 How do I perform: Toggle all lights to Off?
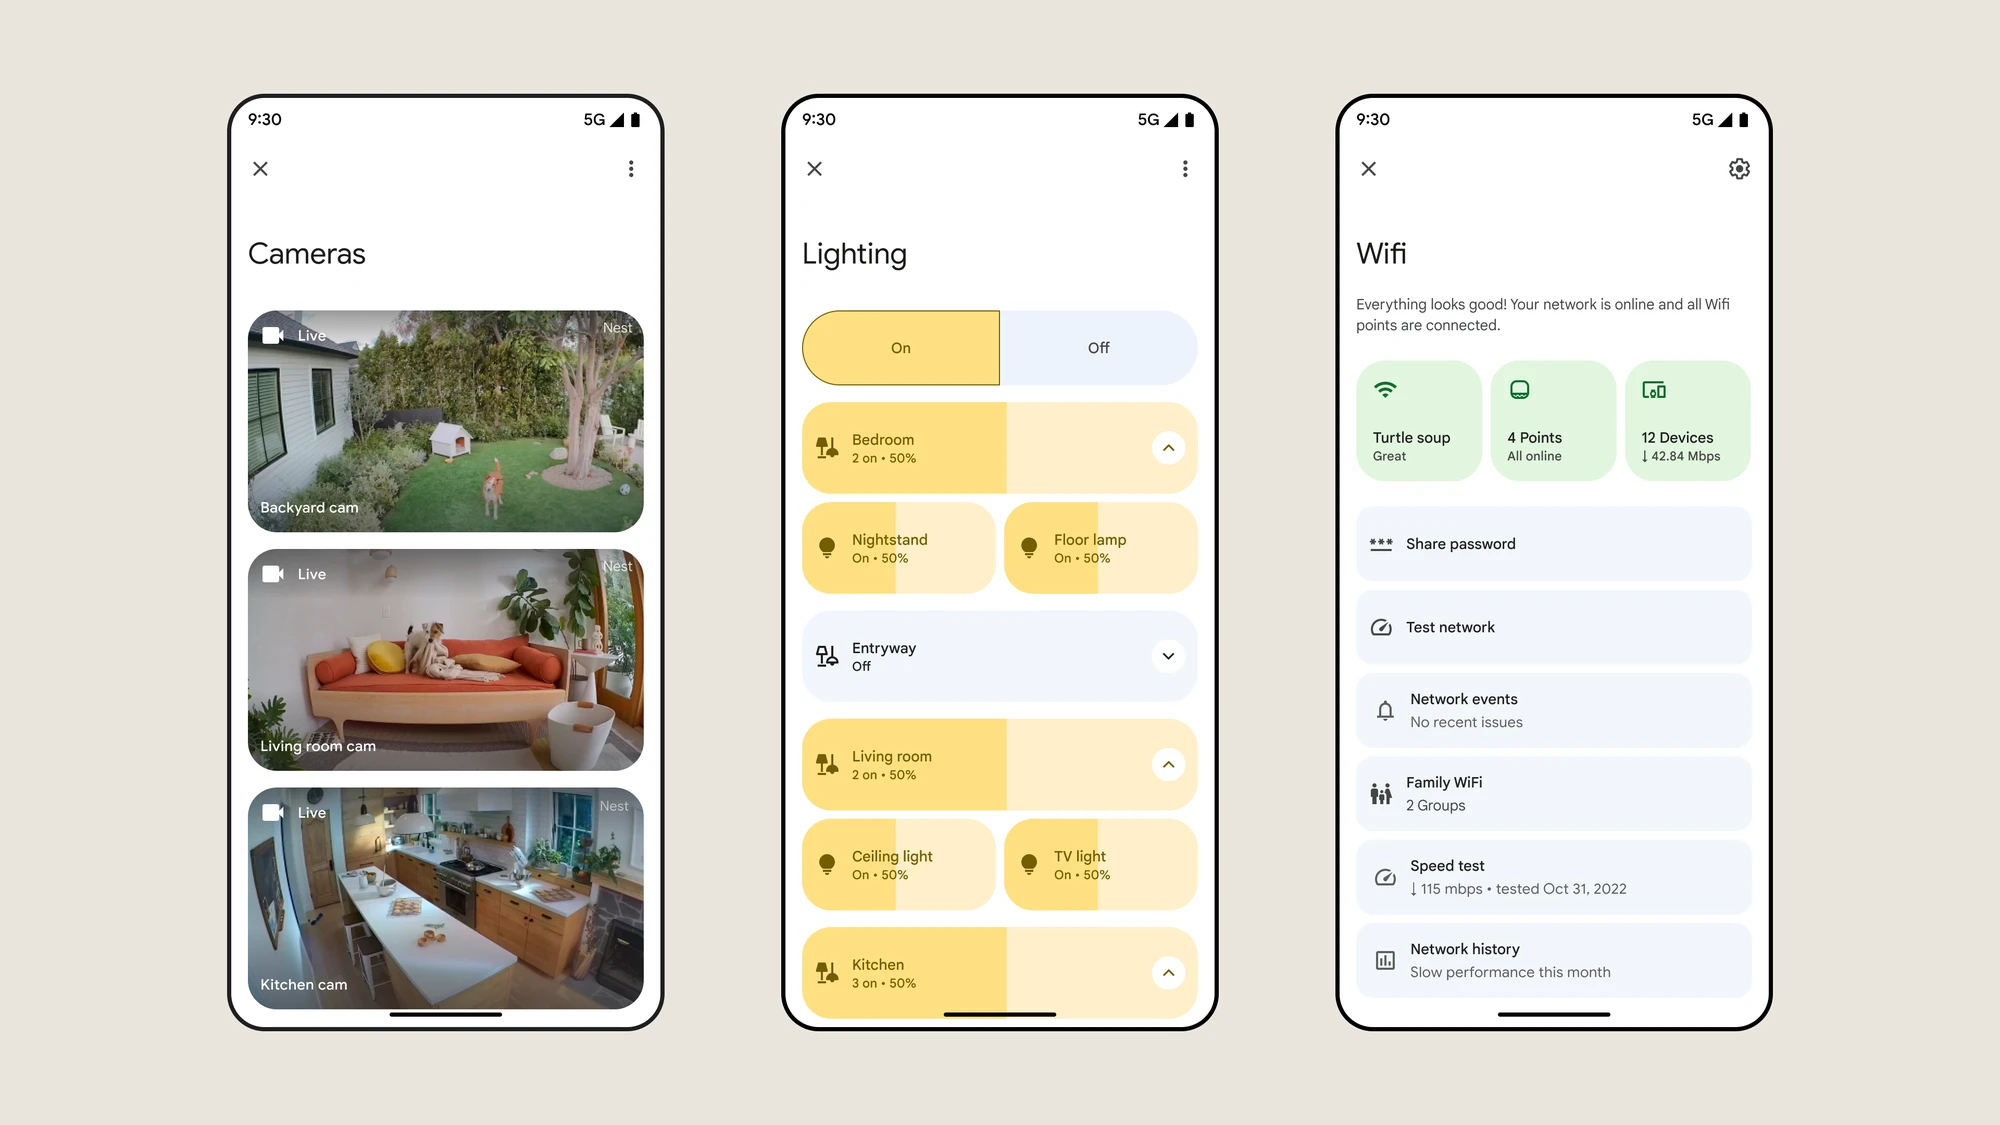(1099, 348)
